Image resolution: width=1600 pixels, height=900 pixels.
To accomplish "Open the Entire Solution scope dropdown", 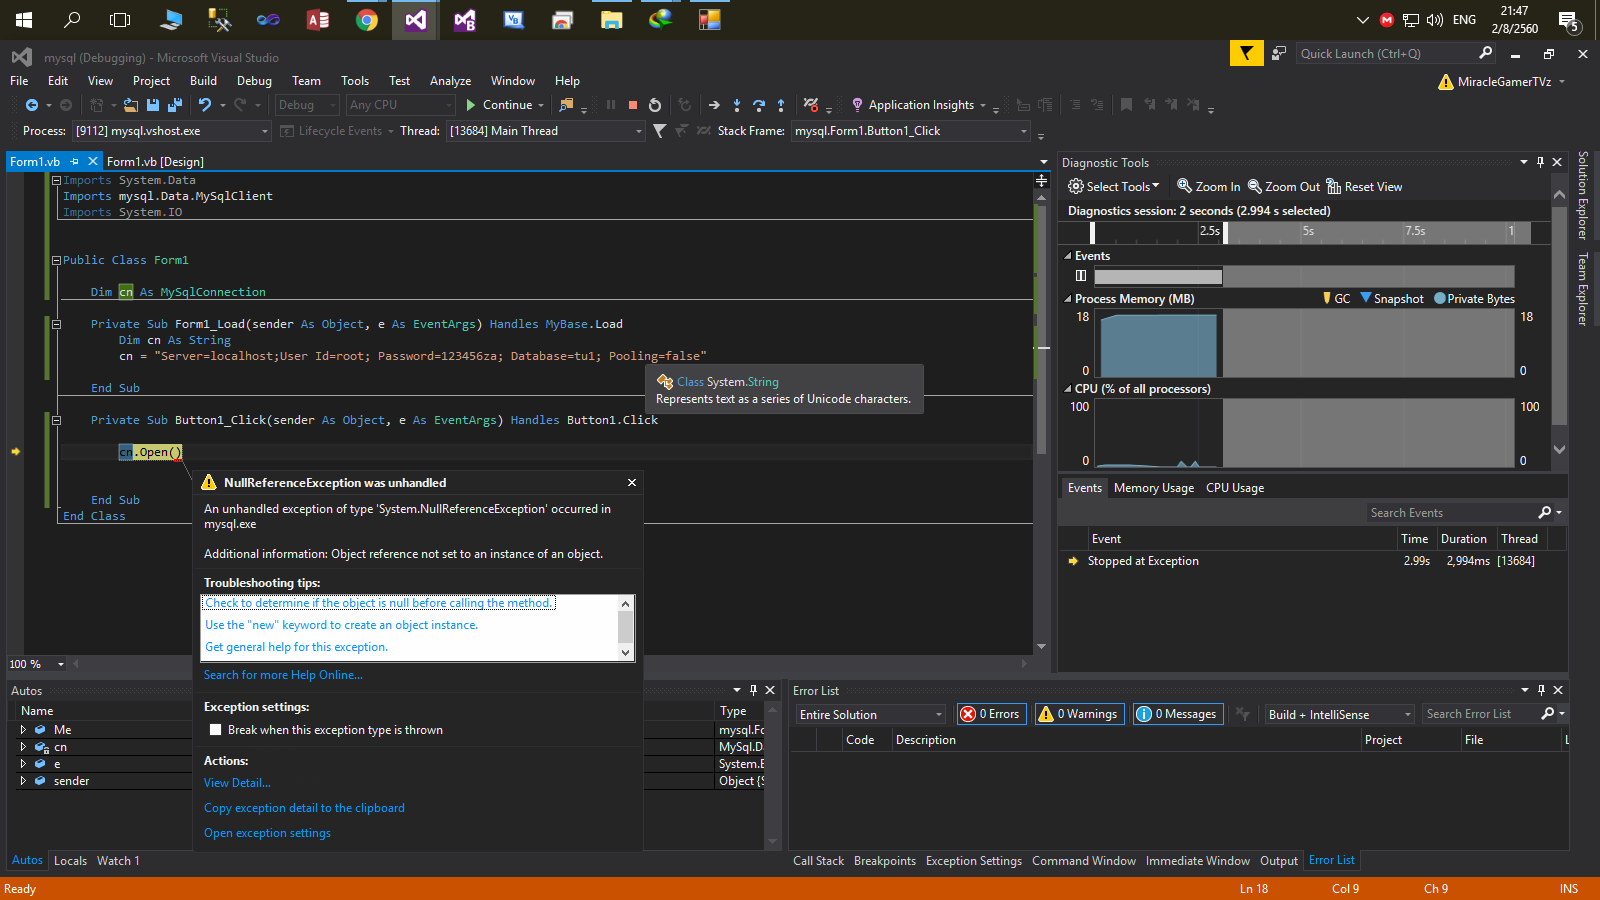I will [x=870, y=714].
